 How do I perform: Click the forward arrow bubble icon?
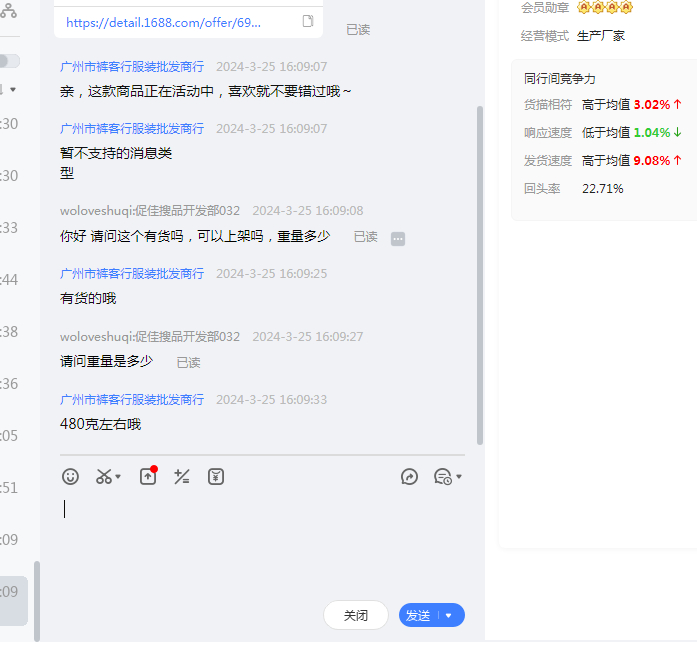click(x=409, y=477)
